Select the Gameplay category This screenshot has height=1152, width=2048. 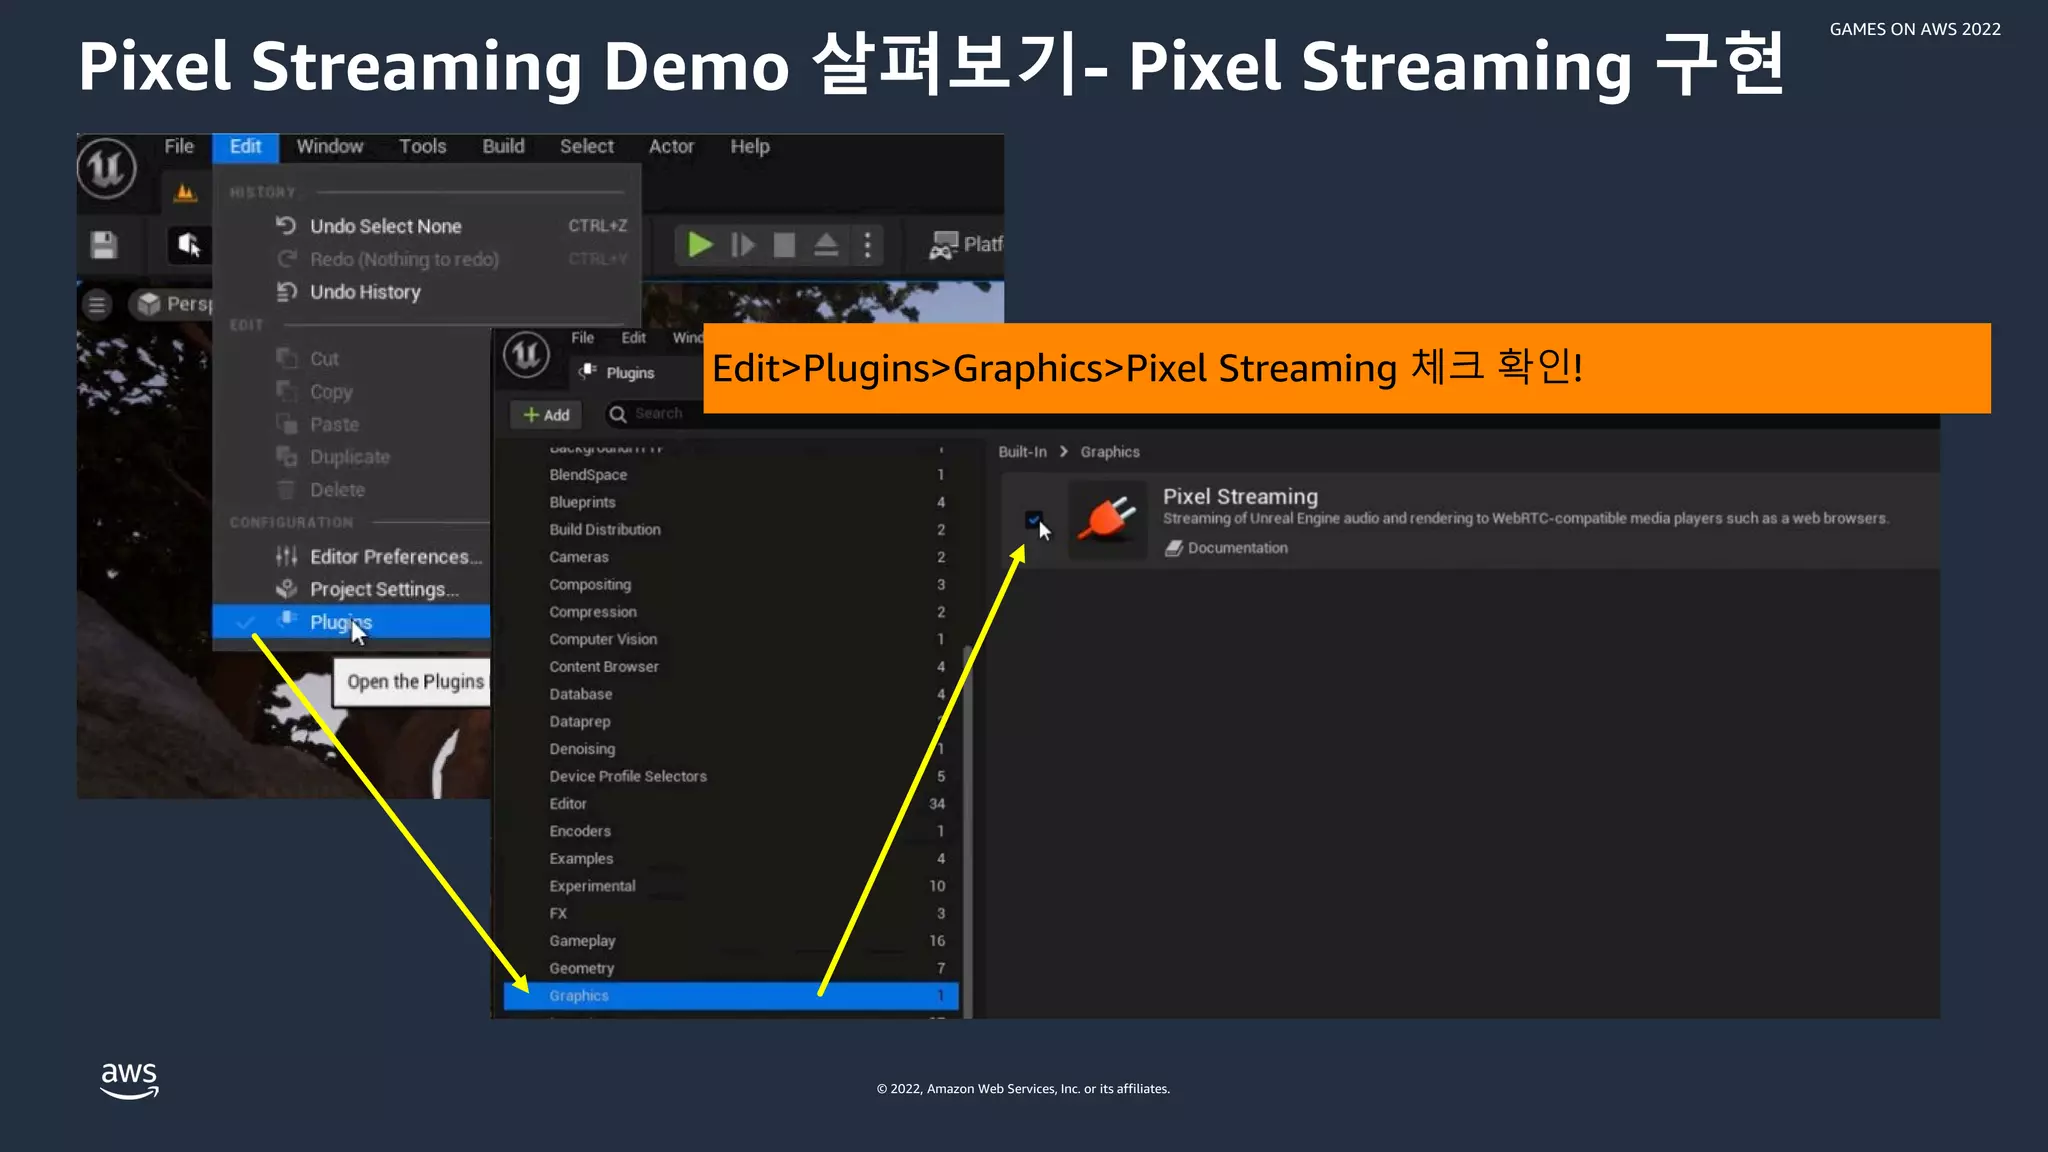pos(730,941)
